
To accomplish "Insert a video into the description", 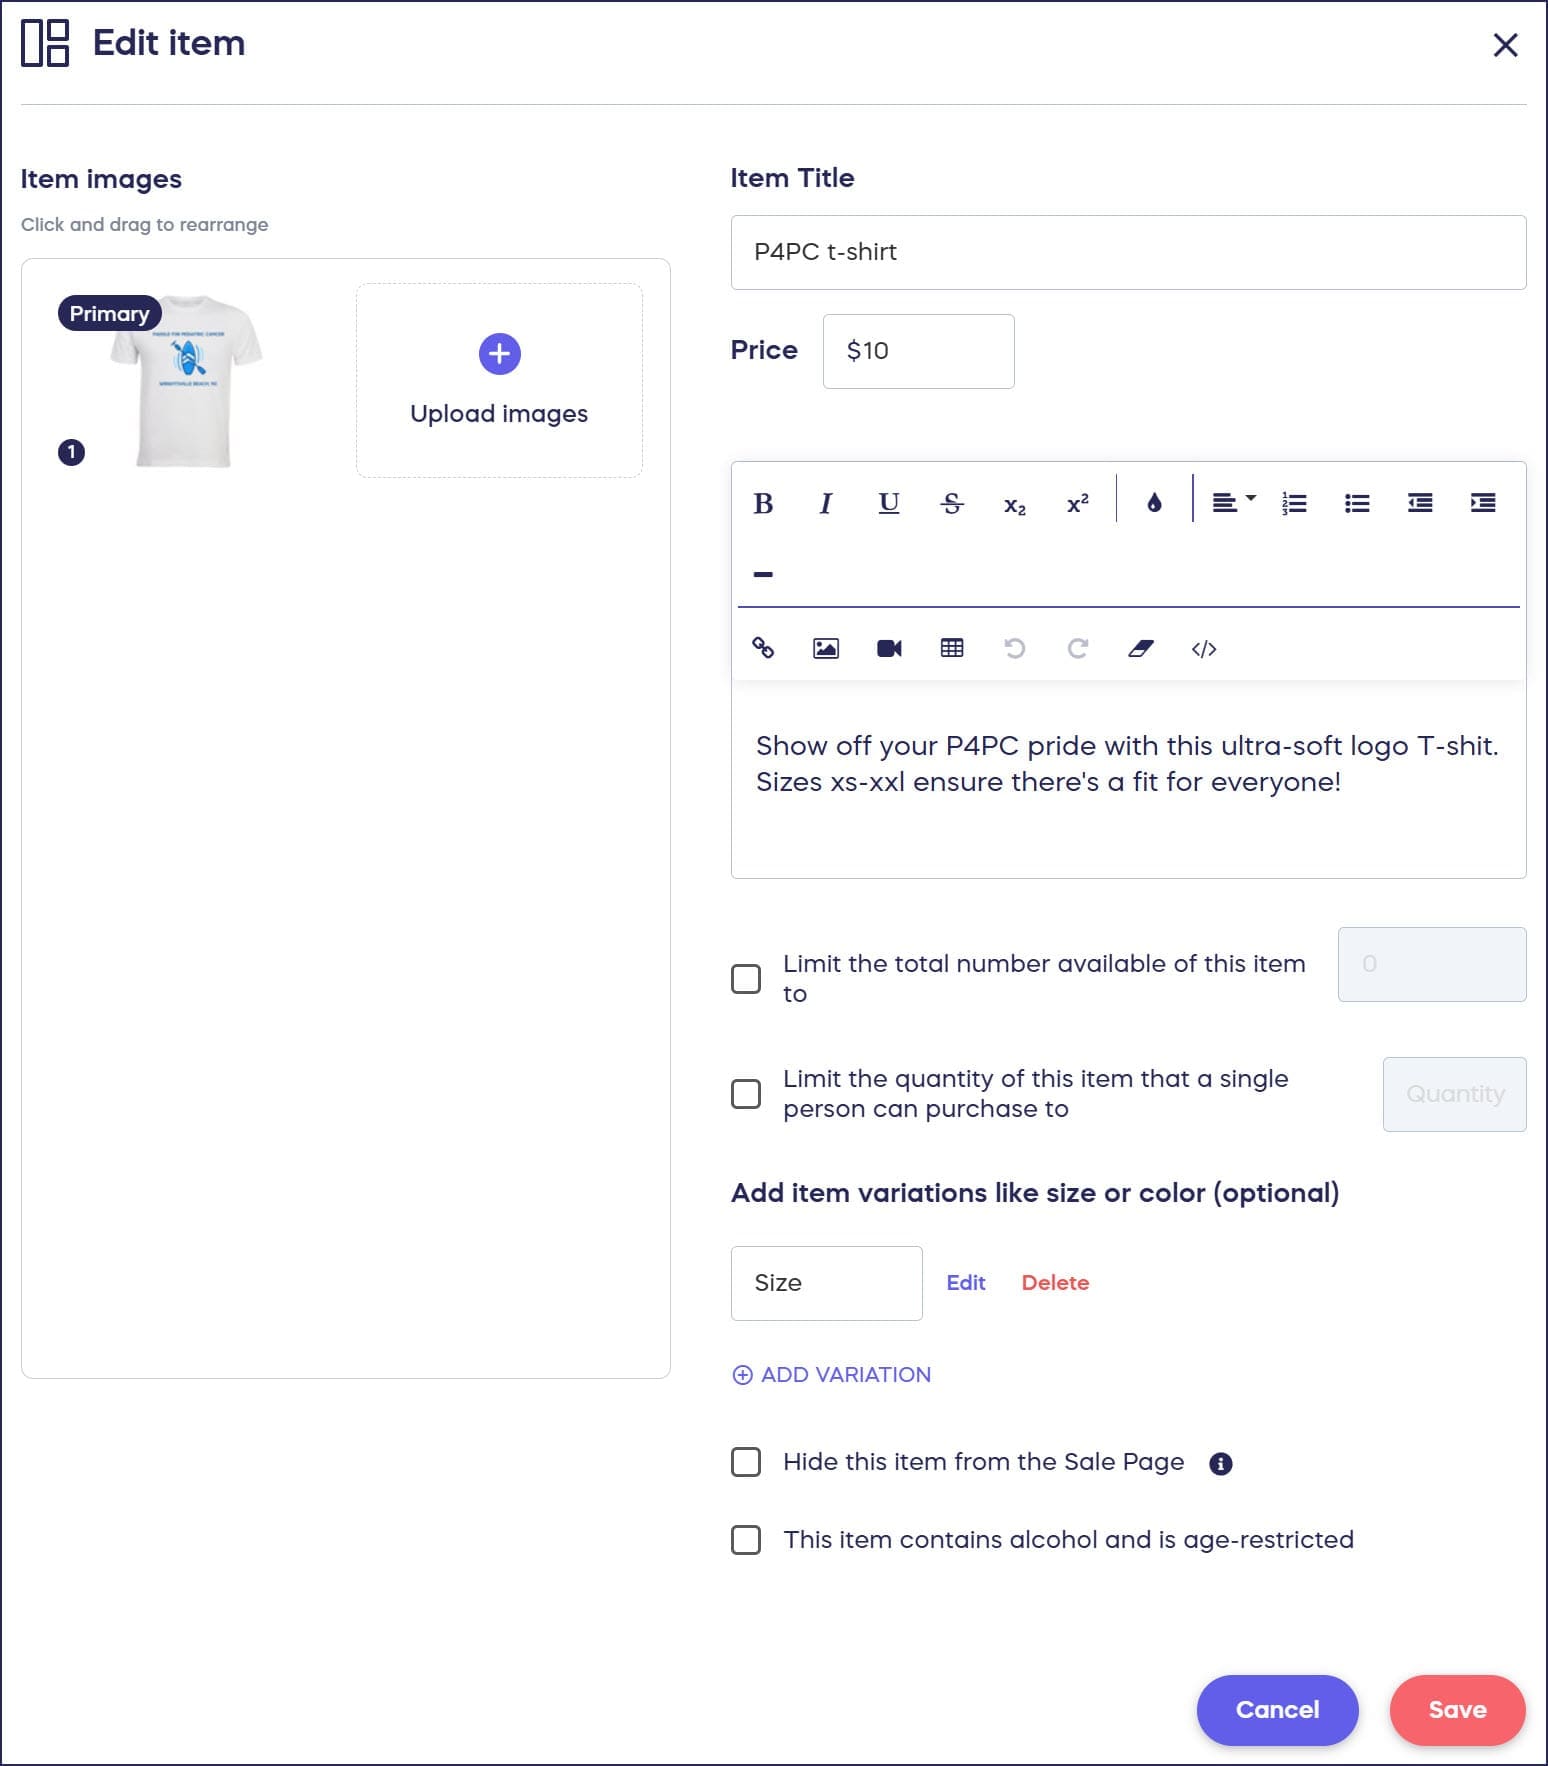I will click(x=889, y=648).
